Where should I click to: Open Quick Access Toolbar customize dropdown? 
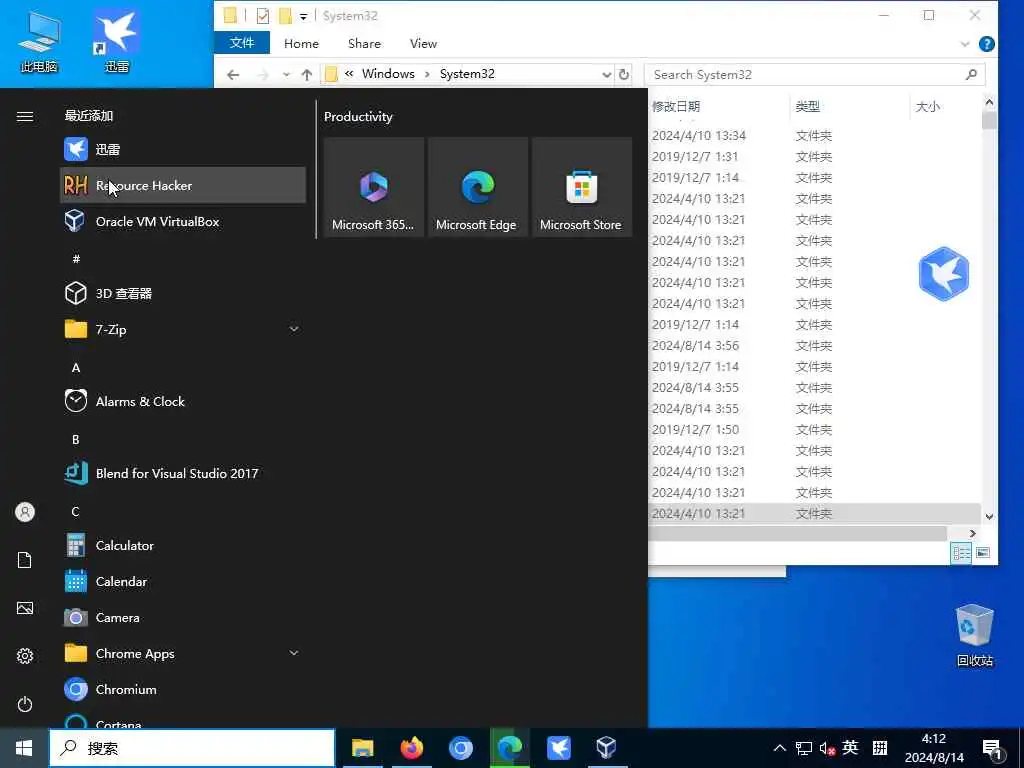(304, 16)
